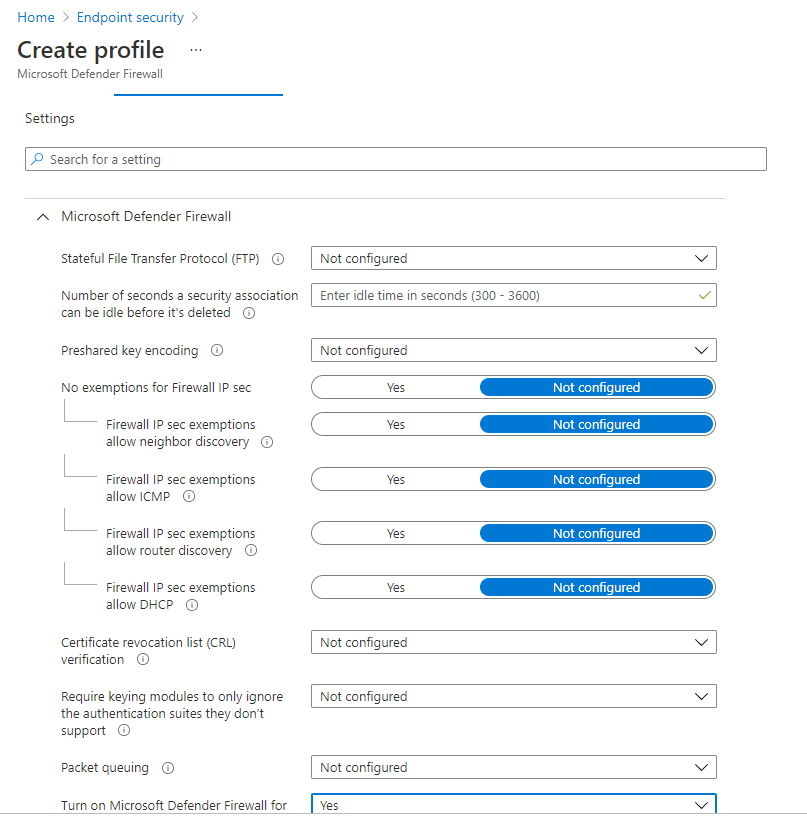The height and width of the screenshot is (826, 807).
Task: Select Not configured for allow DHCP exemption
Action: pos(596,587)
